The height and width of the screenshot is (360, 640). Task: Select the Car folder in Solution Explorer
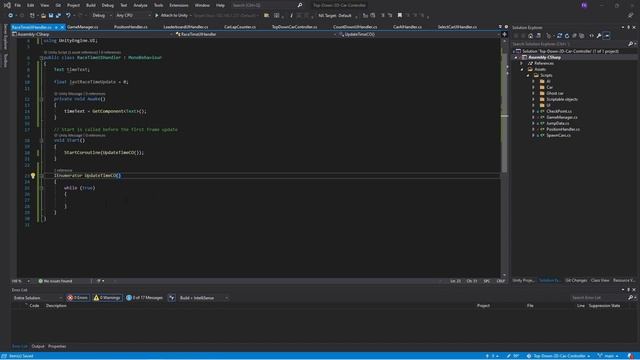[x=549, y=87]
